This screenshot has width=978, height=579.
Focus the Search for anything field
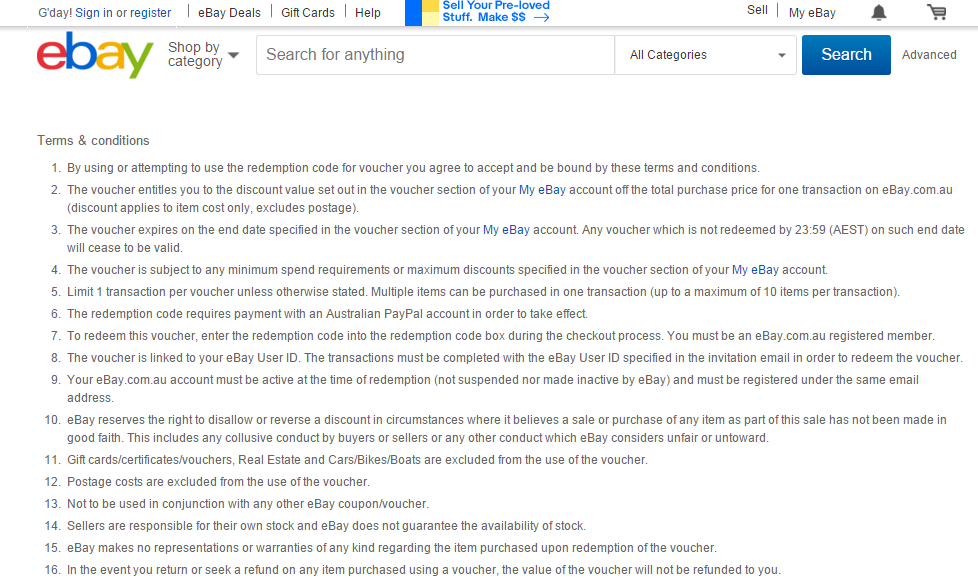(x=435, y=55)
